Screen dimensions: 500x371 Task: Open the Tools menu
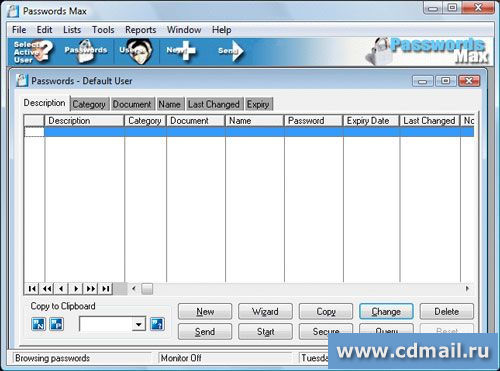[103, 30]
